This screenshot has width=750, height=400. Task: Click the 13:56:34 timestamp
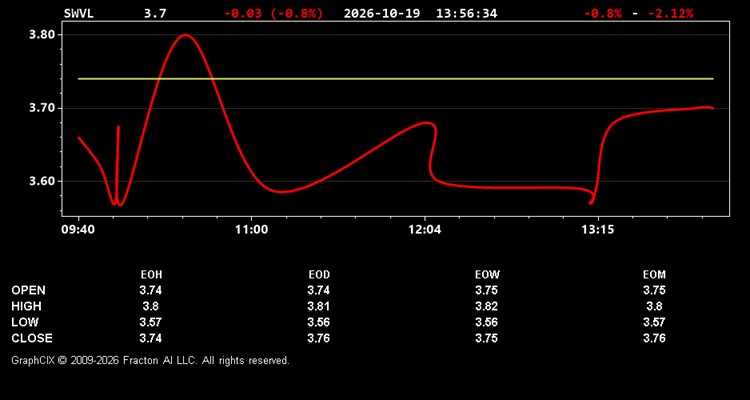466,13
